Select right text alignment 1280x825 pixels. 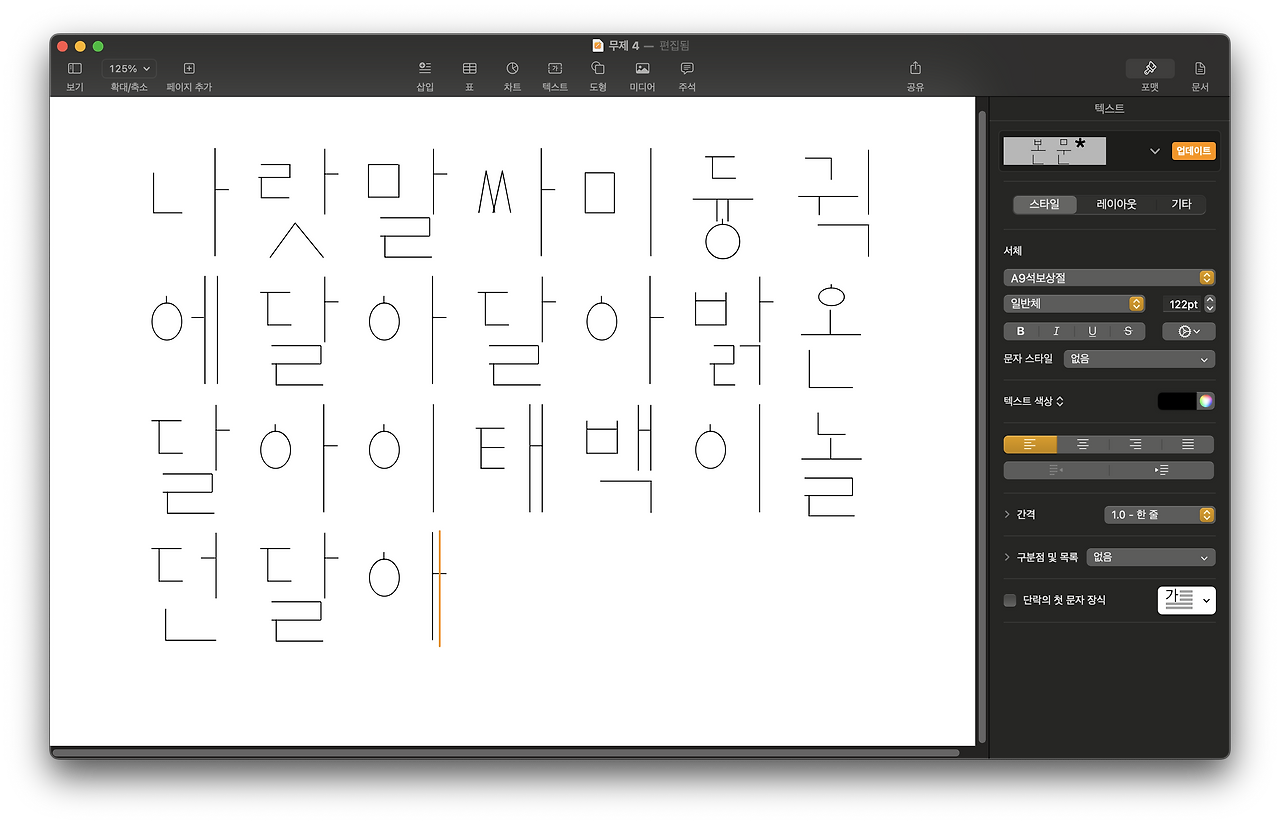click(1136, 444)
